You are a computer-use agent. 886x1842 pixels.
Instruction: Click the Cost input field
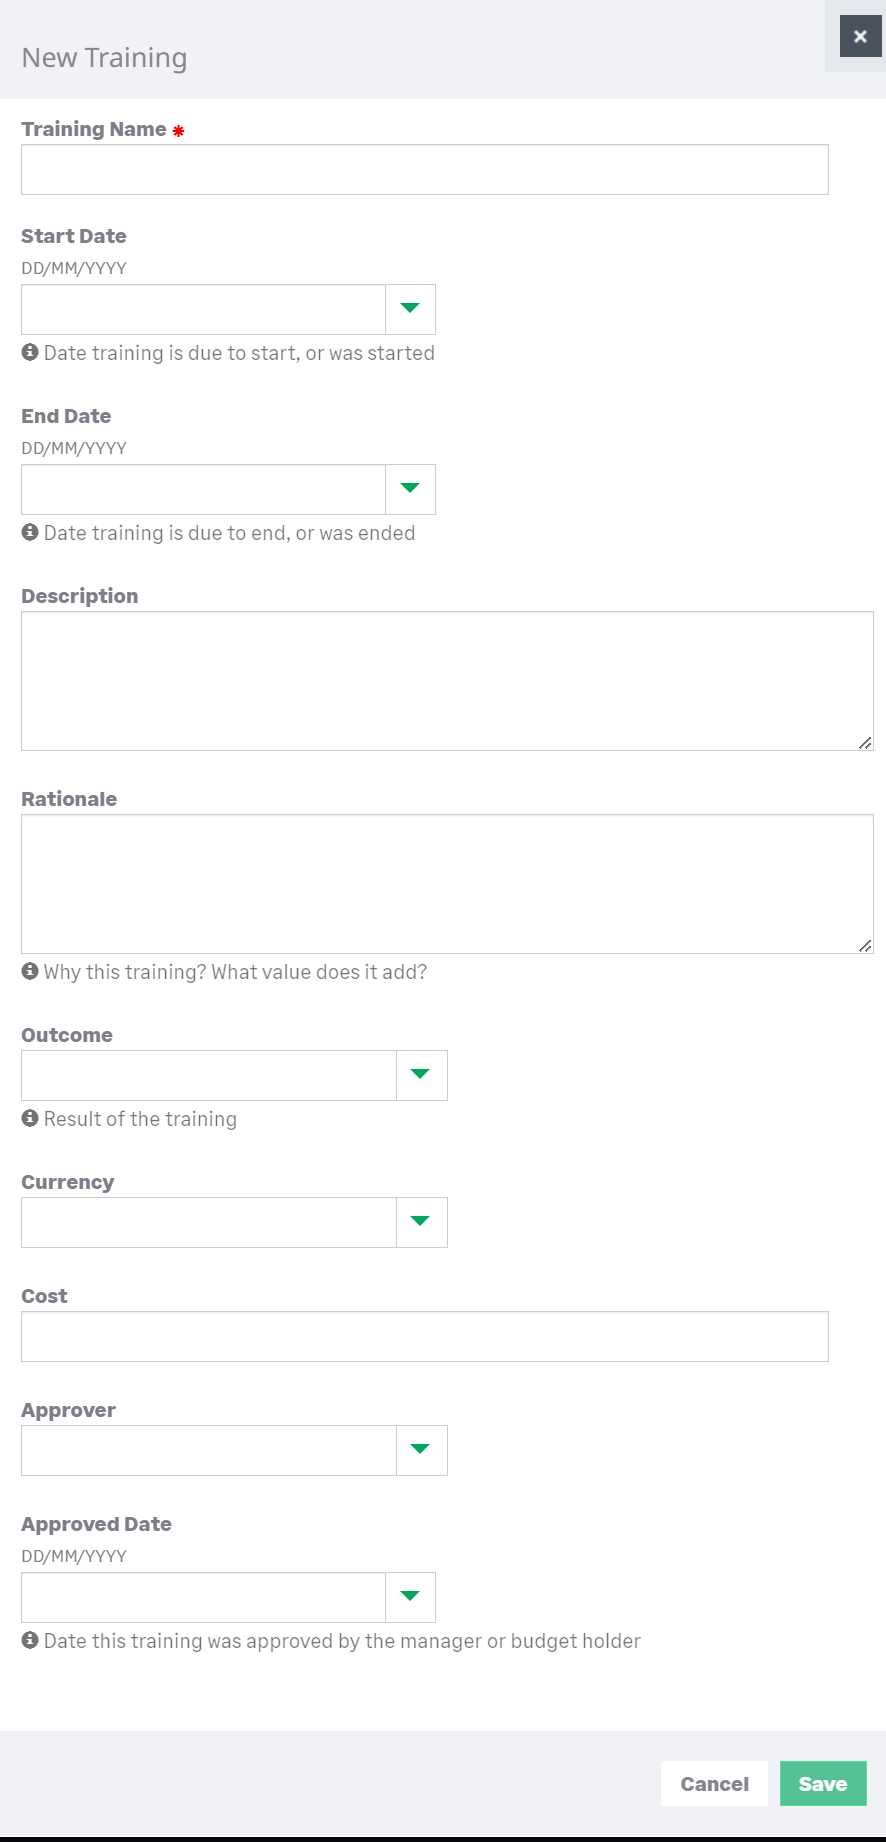(424, 1336)
